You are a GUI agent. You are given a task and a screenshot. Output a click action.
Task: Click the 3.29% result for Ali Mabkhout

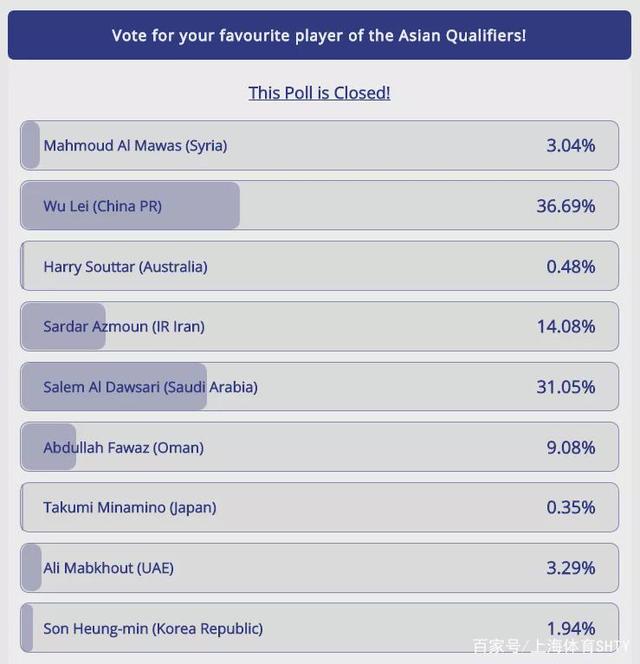(570, 568)
